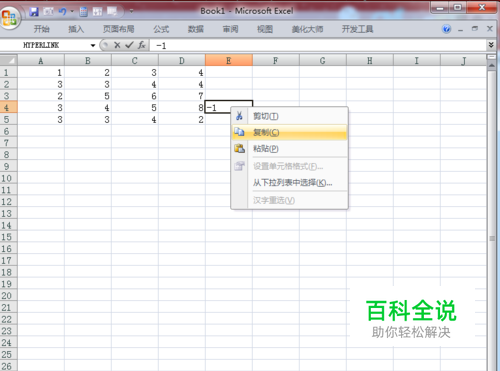Click cell D3 containing 7

(182, 96)
